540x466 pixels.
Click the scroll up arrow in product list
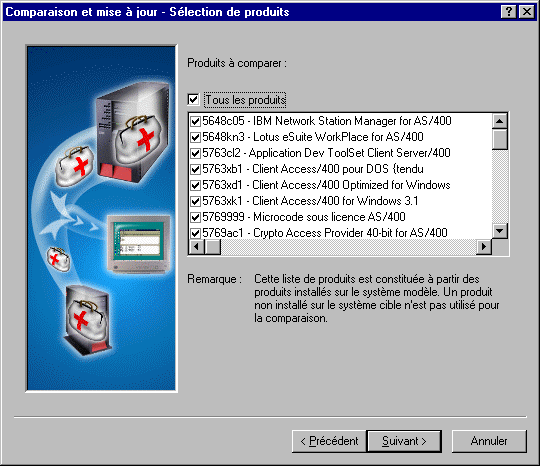500,121
